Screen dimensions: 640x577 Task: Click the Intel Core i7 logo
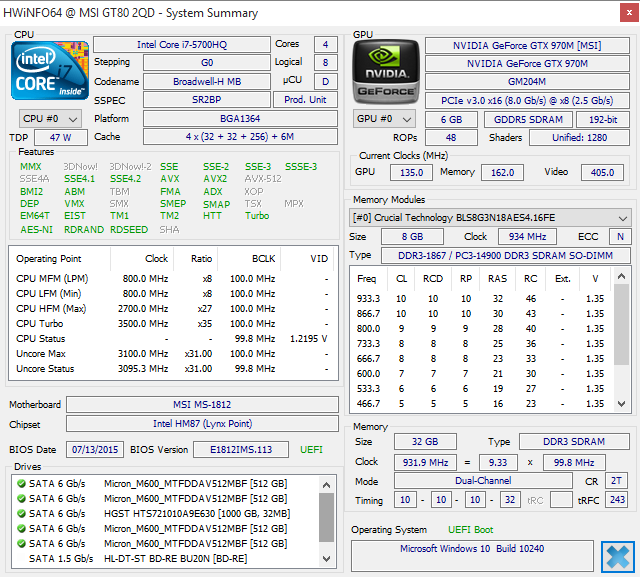pos(50,71)
